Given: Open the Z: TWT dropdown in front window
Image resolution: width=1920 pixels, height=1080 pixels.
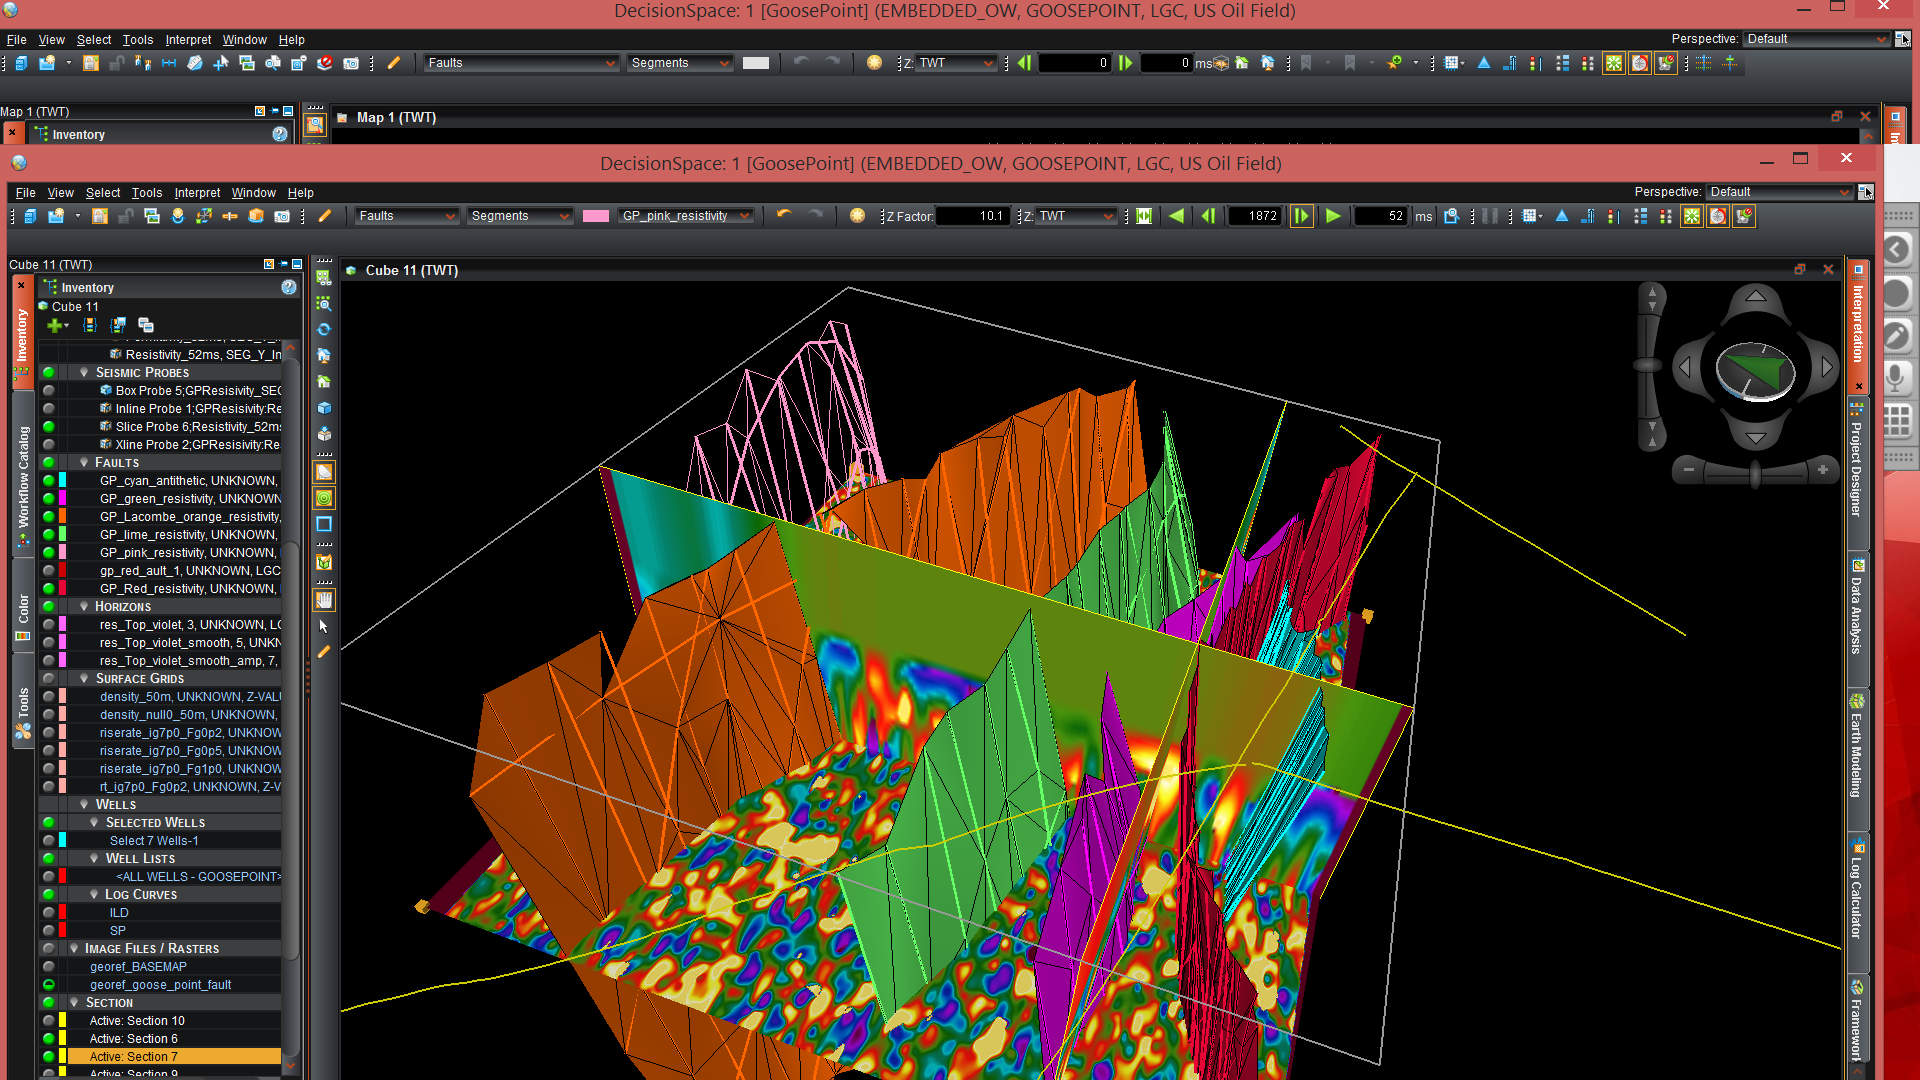Looking at the screenshot, I should [1075, 216].
